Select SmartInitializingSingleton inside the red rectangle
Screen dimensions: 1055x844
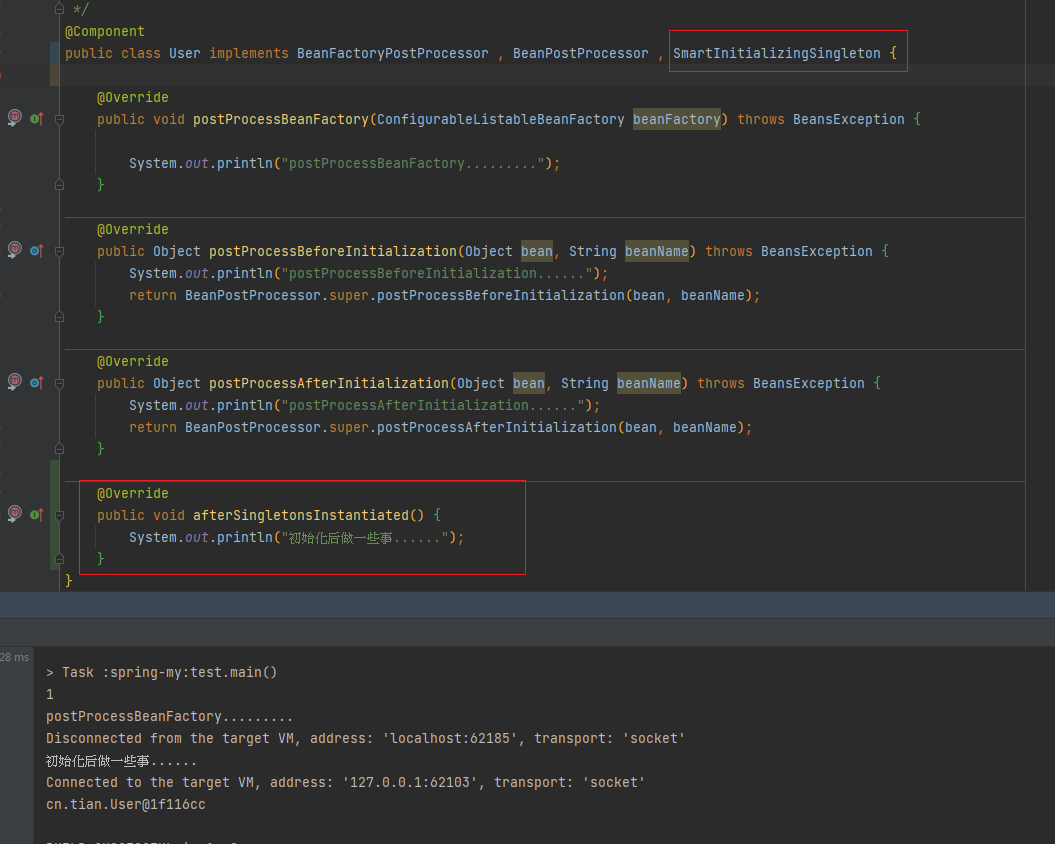click(778, 53)
